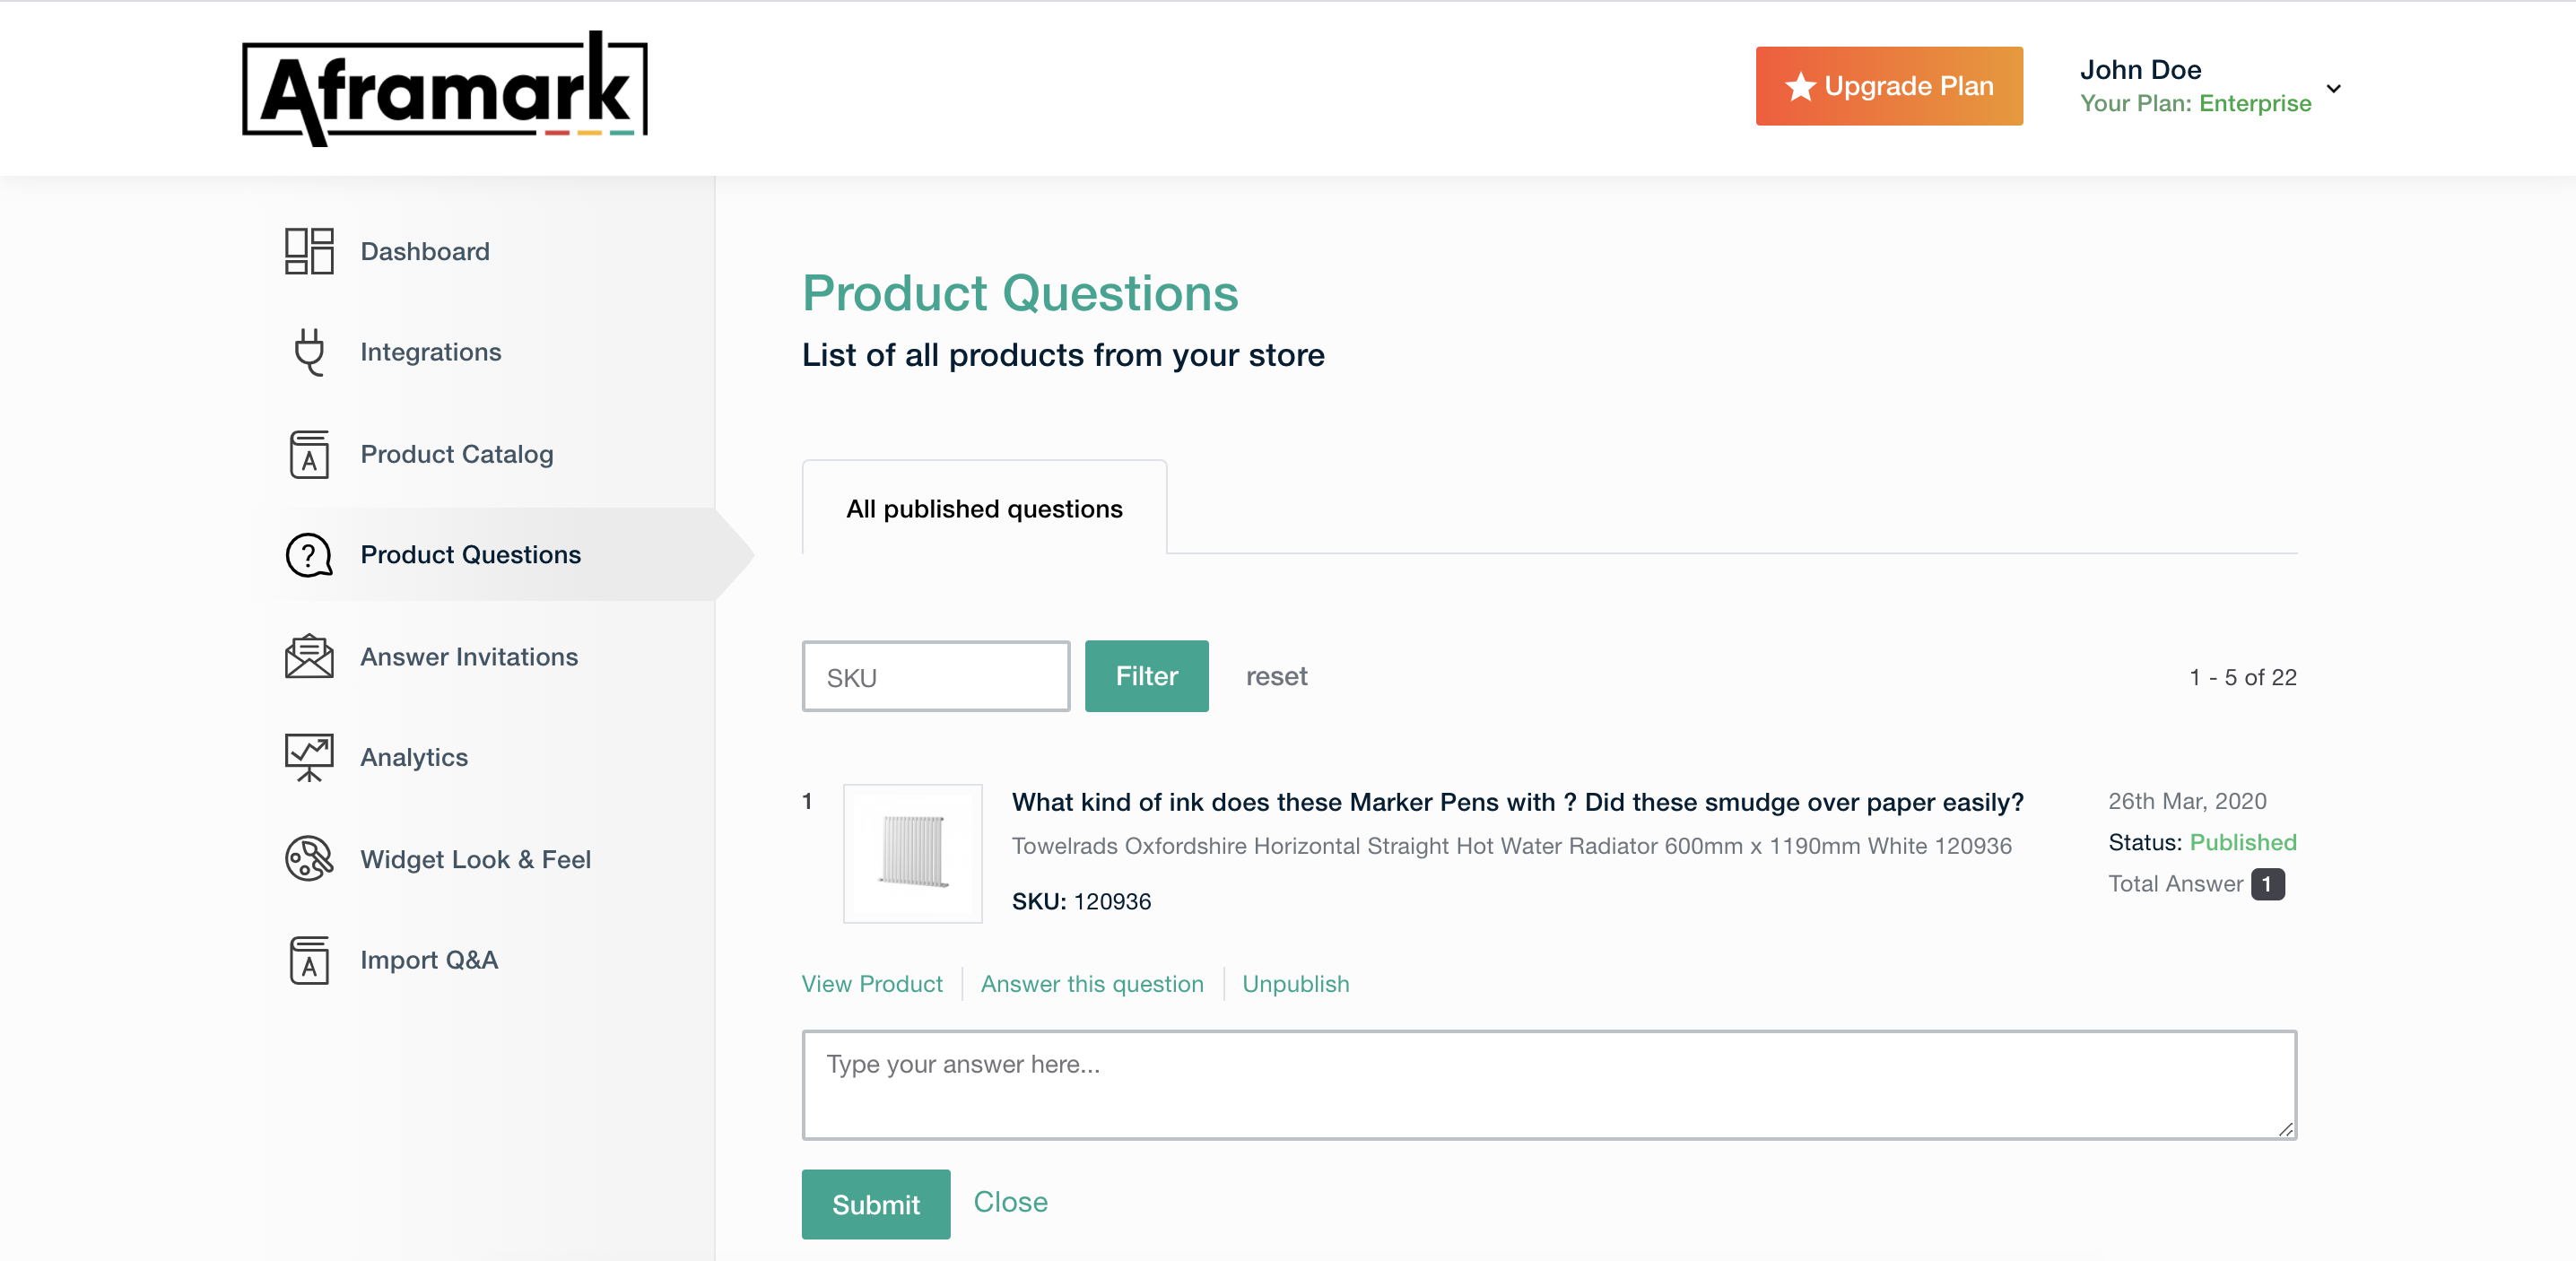Click the Import Q&A book icon
The height and width of the screenshot is (1261, 2576).
(308, 960)
